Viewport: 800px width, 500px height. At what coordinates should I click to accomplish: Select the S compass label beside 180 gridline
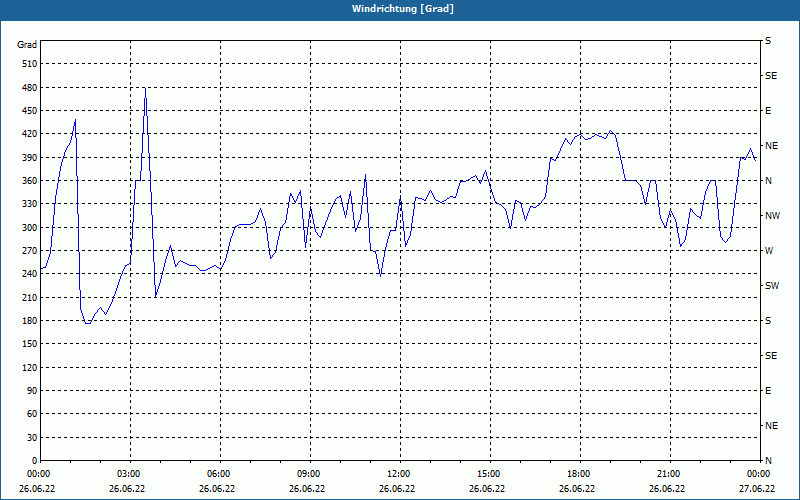768,321
